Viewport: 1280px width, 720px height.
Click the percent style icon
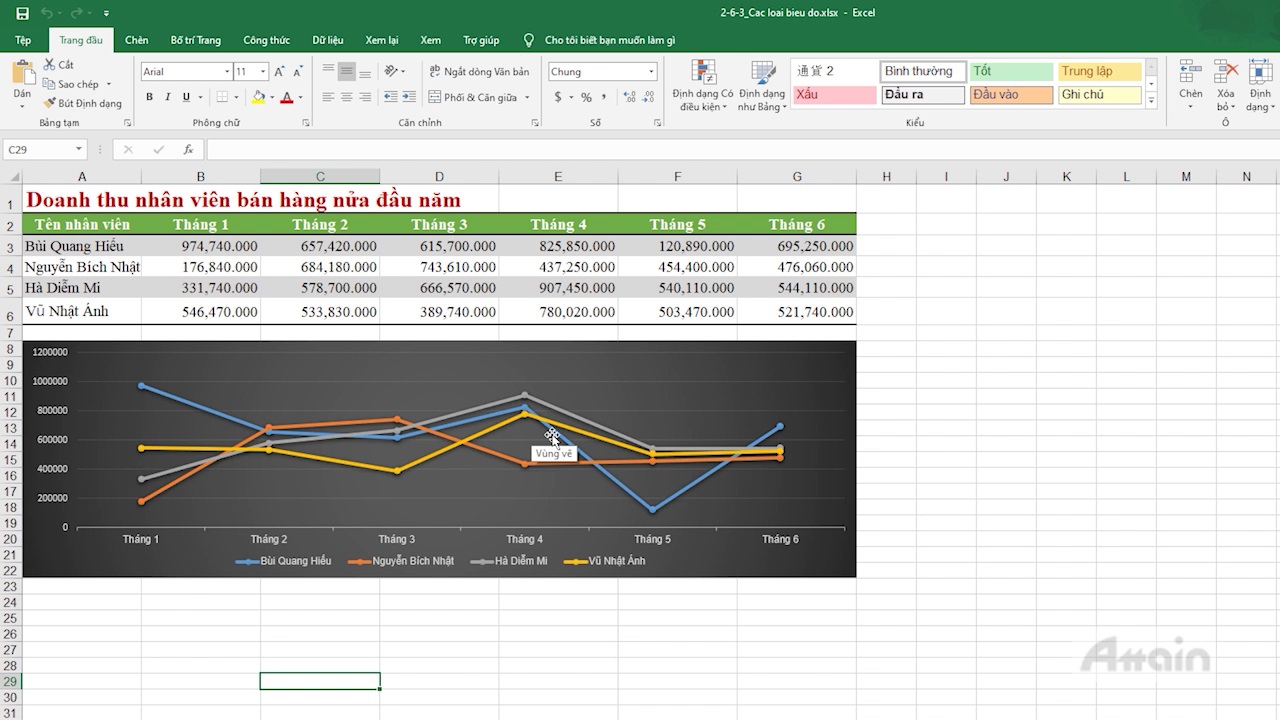pos(586,97)
